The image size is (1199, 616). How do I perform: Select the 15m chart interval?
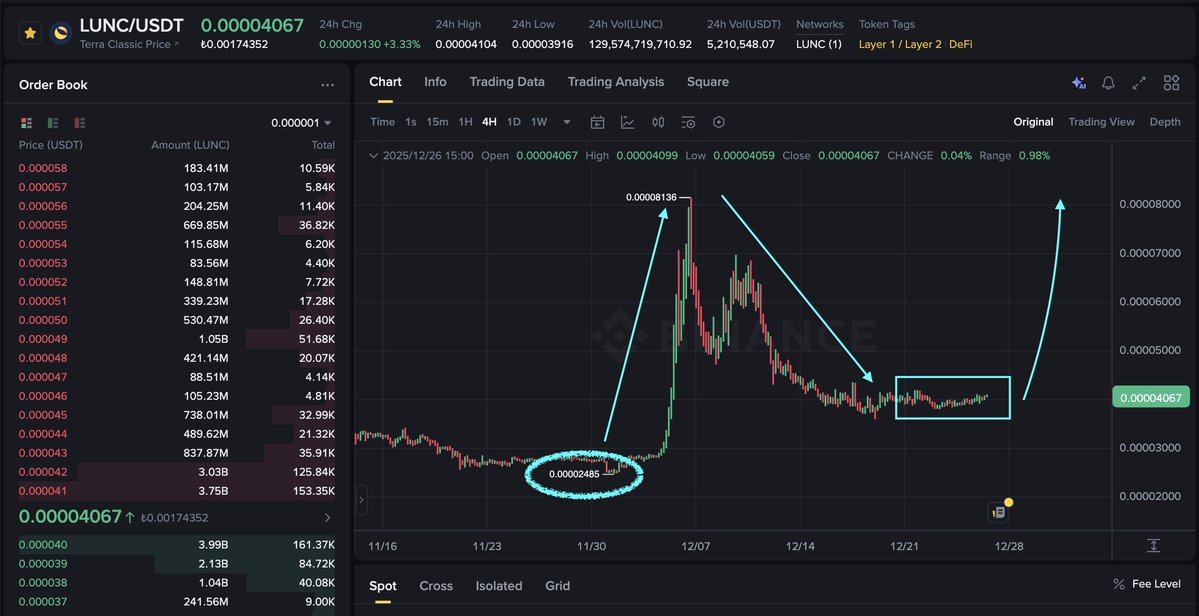click(437, 122)
